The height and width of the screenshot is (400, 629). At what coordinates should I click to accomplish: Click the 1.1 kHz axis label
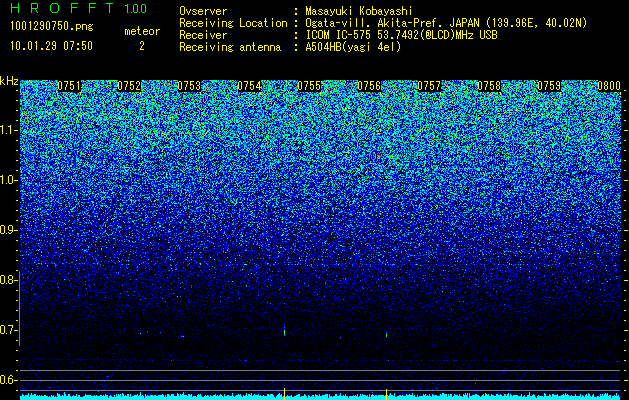coord(8,130)
